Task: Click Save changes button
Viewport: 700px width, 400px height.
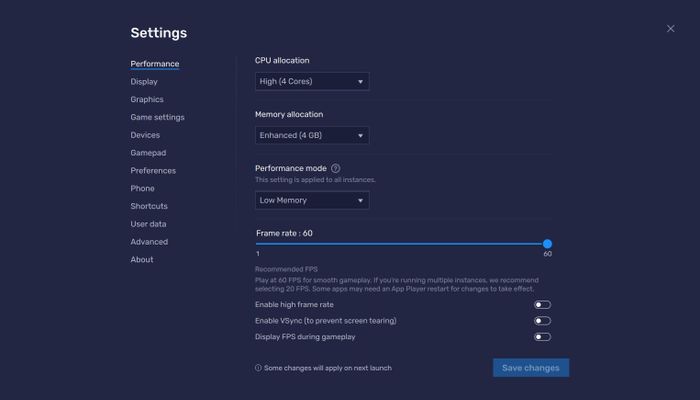Action: pos(531,368)
